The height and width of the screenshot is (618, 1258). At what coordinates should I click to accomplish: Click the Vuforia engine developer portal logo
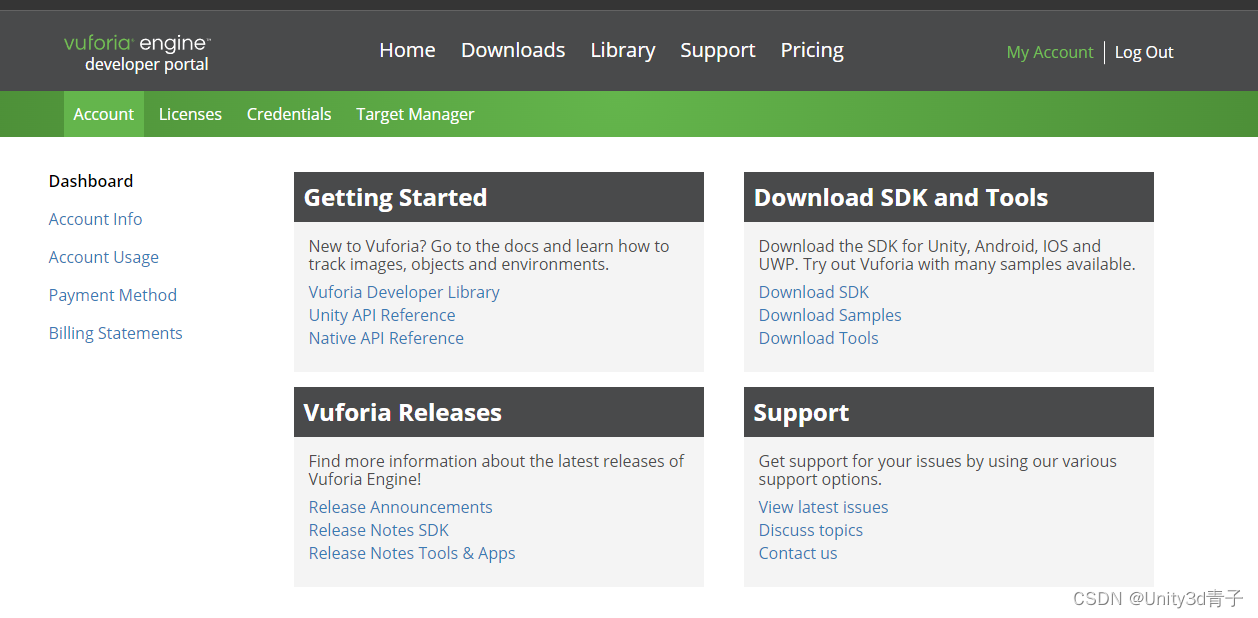(137, 54)
